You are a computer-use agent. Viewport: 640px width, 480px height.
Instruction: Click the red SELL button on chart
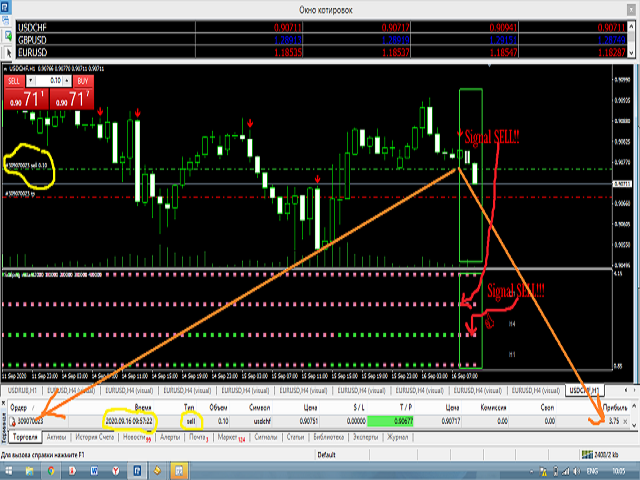pyautogui.click(x=14, y=81)
